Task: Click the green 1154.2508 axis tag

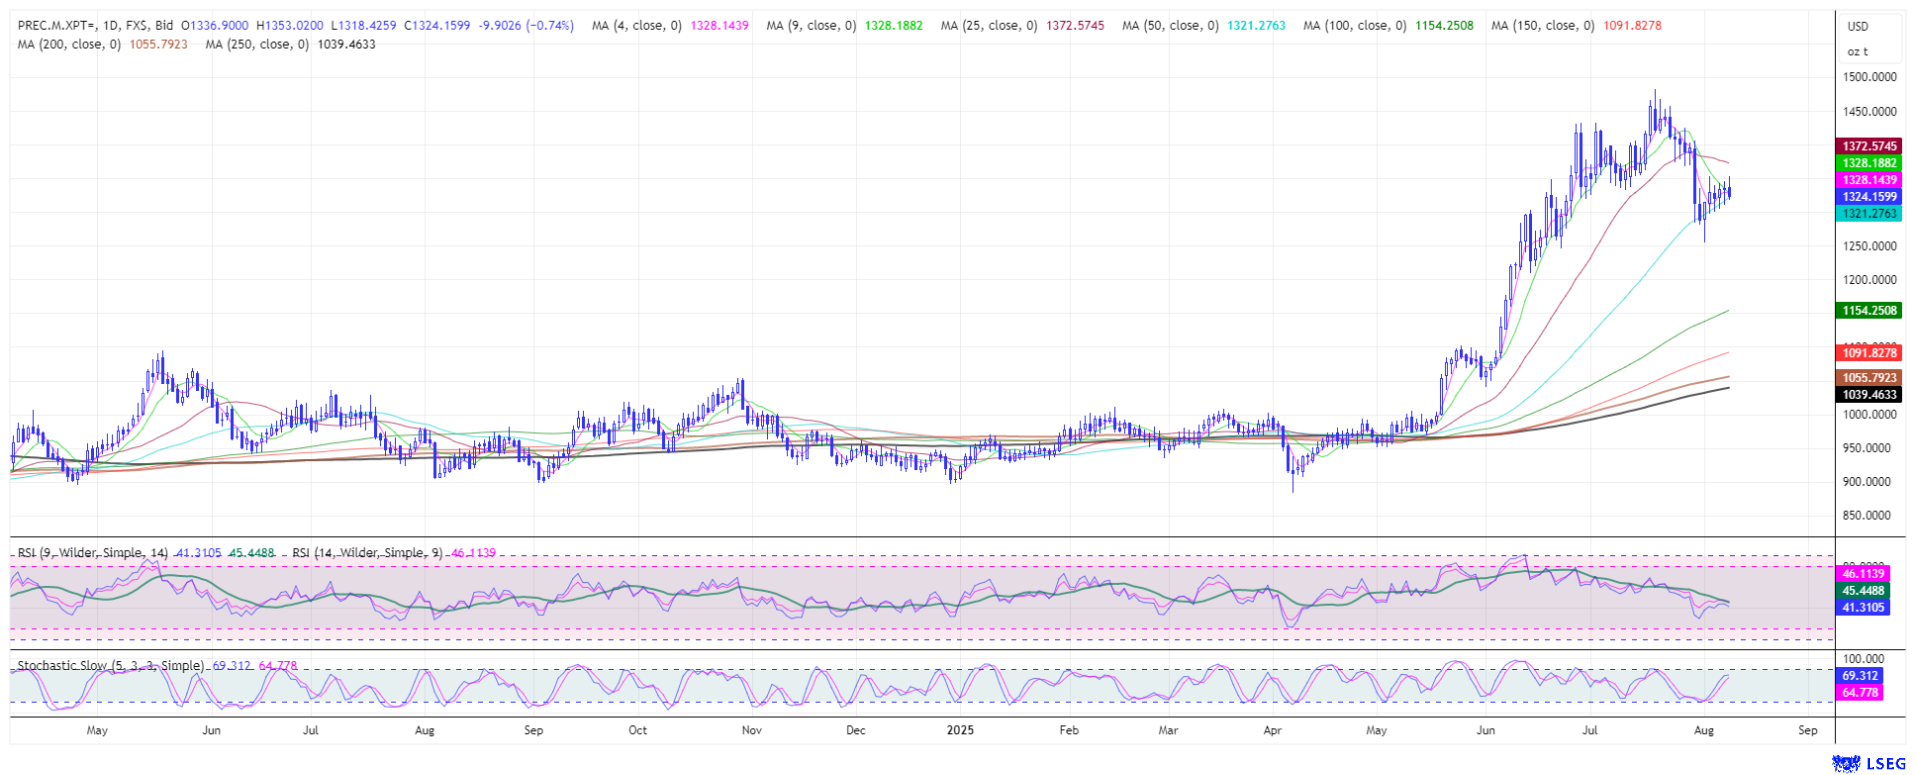Action: click(1870, 311)
